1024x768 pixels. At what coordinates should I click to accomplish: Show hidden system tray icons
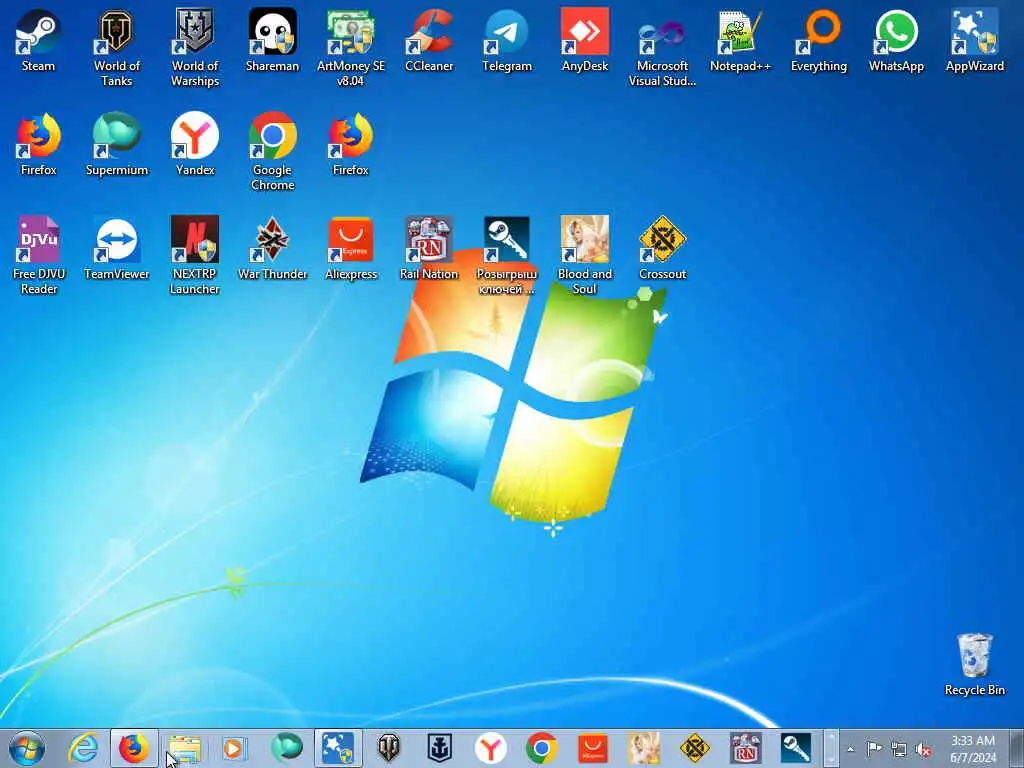[850, 750]
